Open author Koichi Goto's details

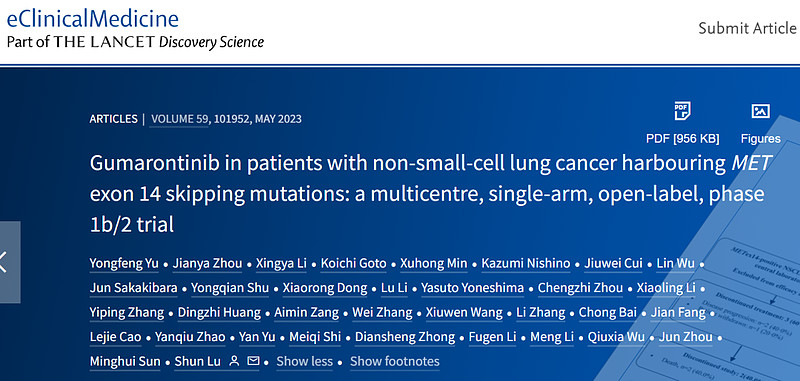coord(354,264)
